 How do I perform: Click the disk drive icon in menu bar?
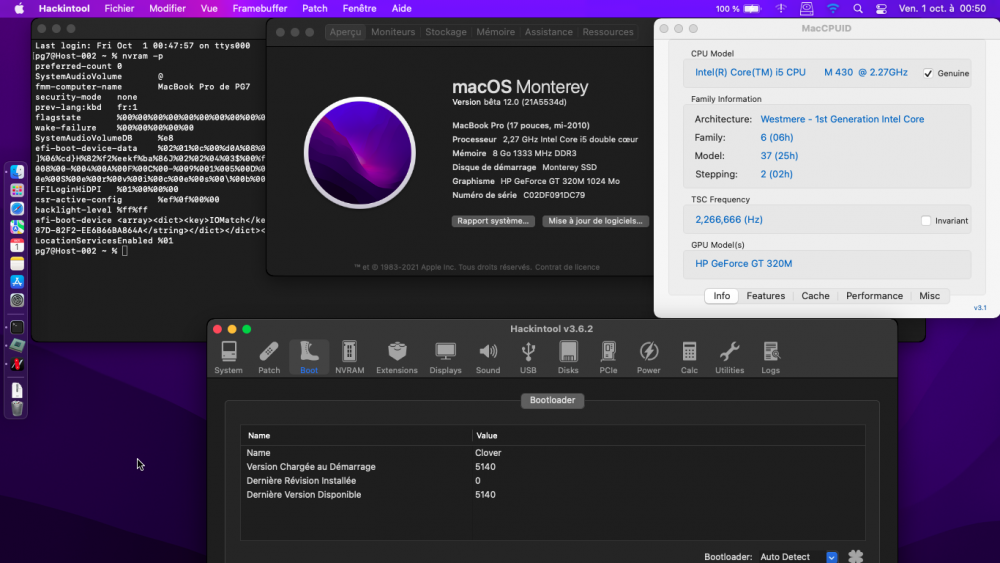tap(807, 8)
